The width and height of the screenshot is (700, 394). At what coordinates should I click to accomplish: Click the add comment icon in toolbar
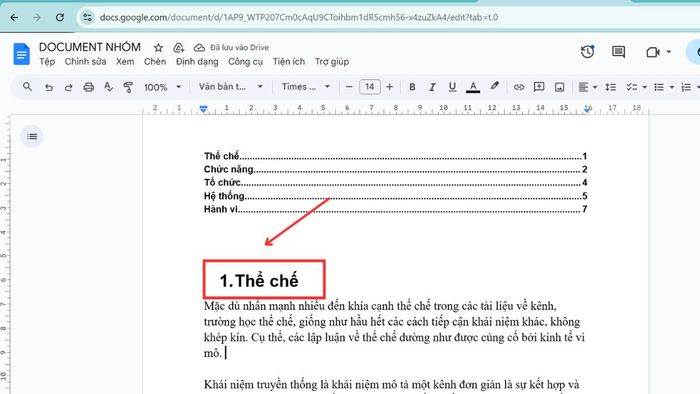[x=539, y=87]
